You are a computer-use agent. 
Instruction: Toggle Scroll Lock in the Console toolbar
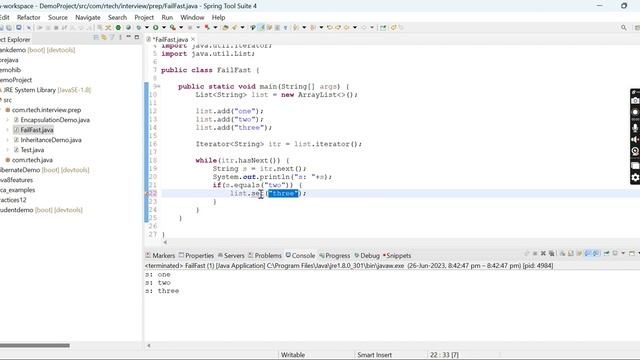coord(571,253)
